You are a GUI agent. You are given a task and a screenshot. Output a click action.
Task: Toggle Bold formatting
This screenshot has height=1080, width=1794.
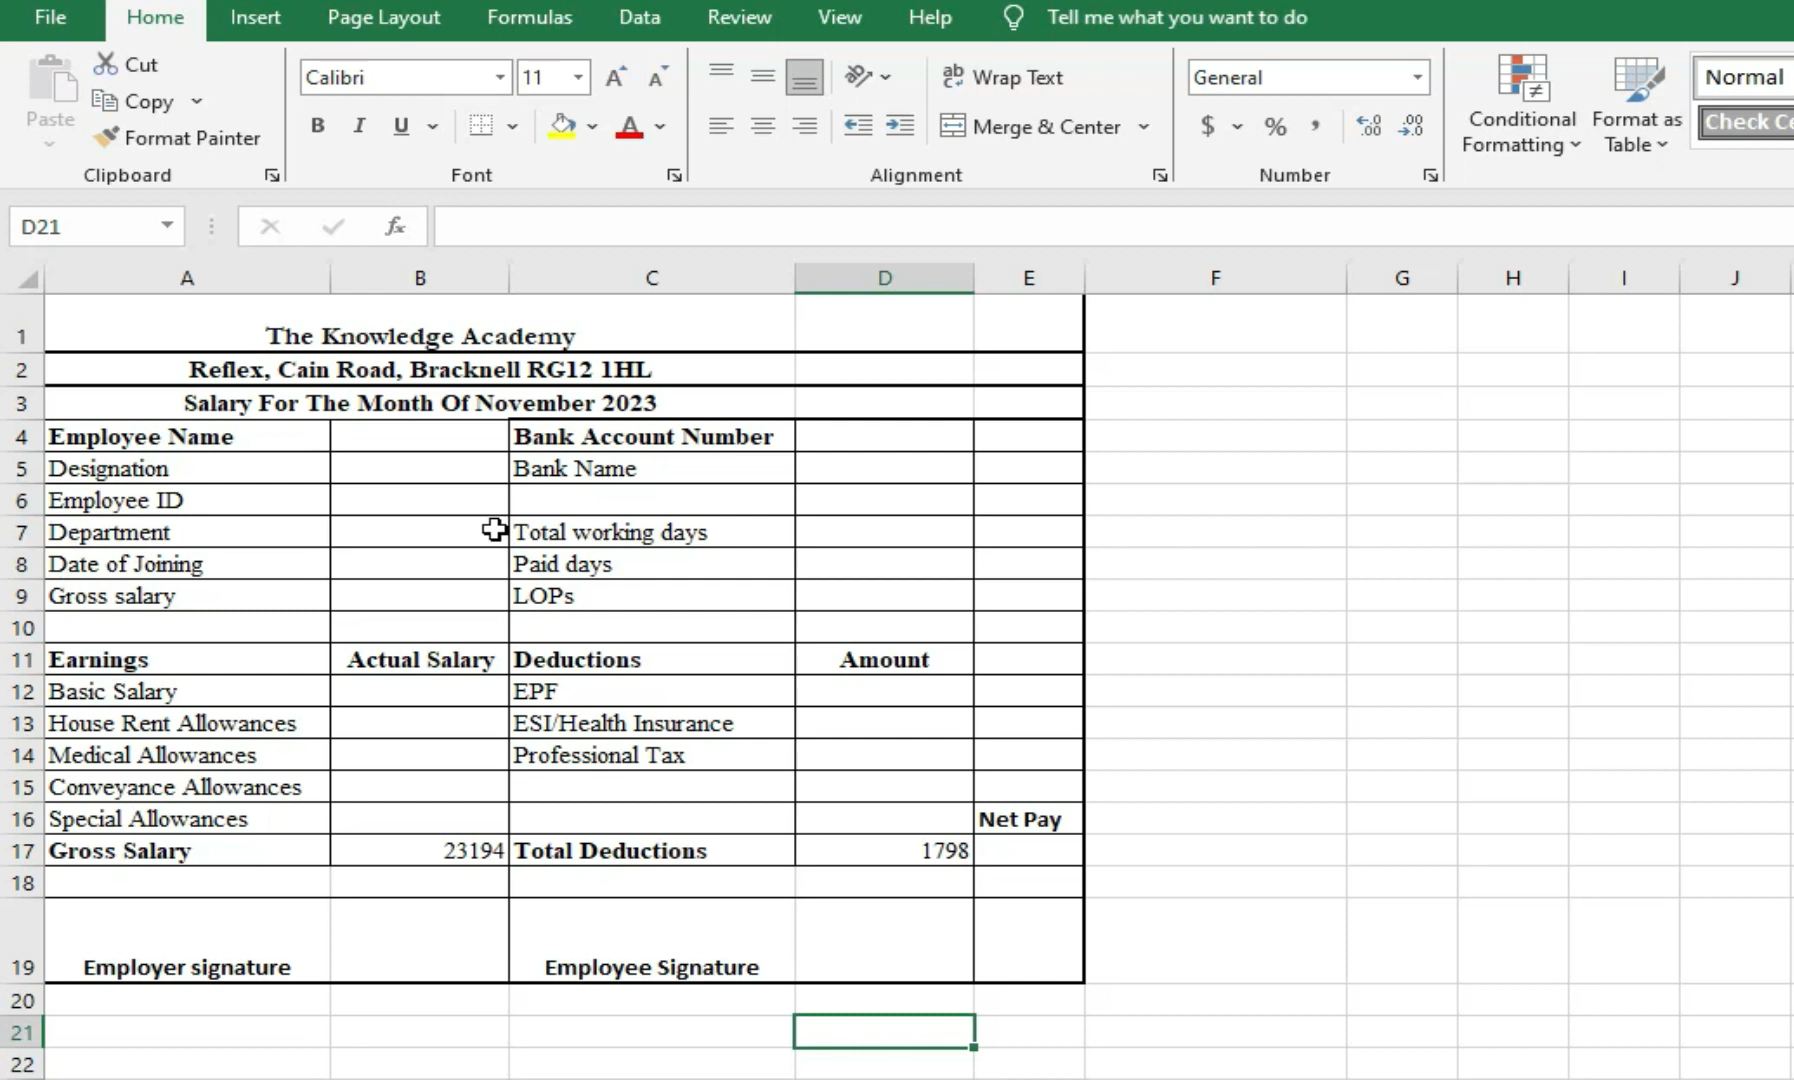318,126
